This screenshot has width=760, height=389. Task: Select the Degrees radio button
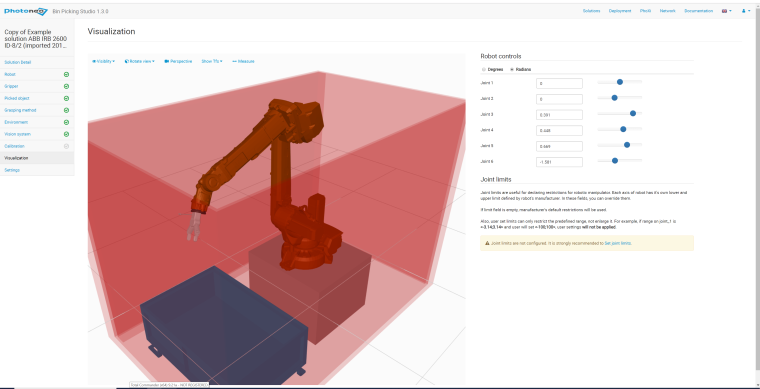pyautogui.click(x=484, y=70)
